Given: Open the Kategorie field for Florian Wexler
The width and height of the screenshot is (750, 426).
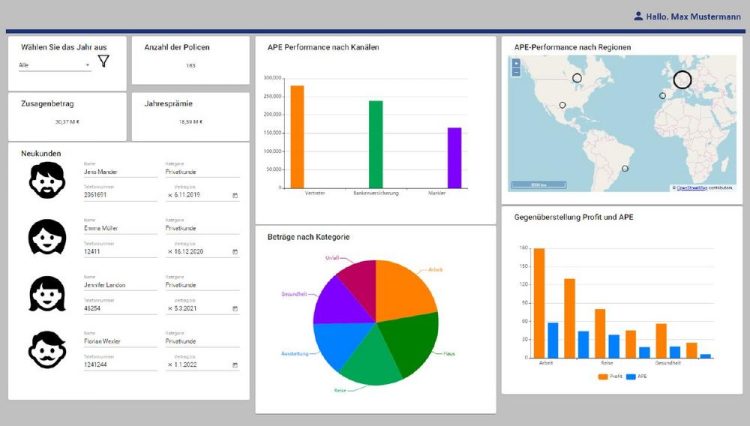Looking at the screenshot, I should (201, 341).
